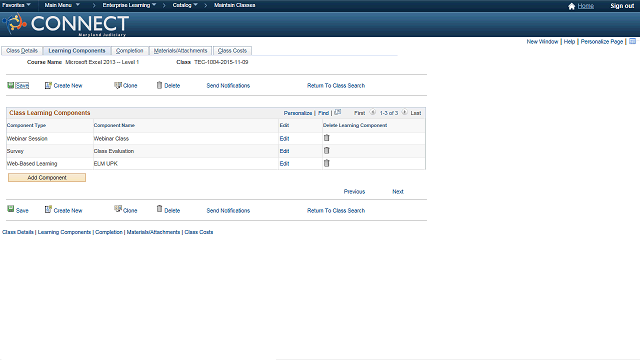Click the footer Class Costs link
This screenshot has height=360, width=640.
point(199,232)
